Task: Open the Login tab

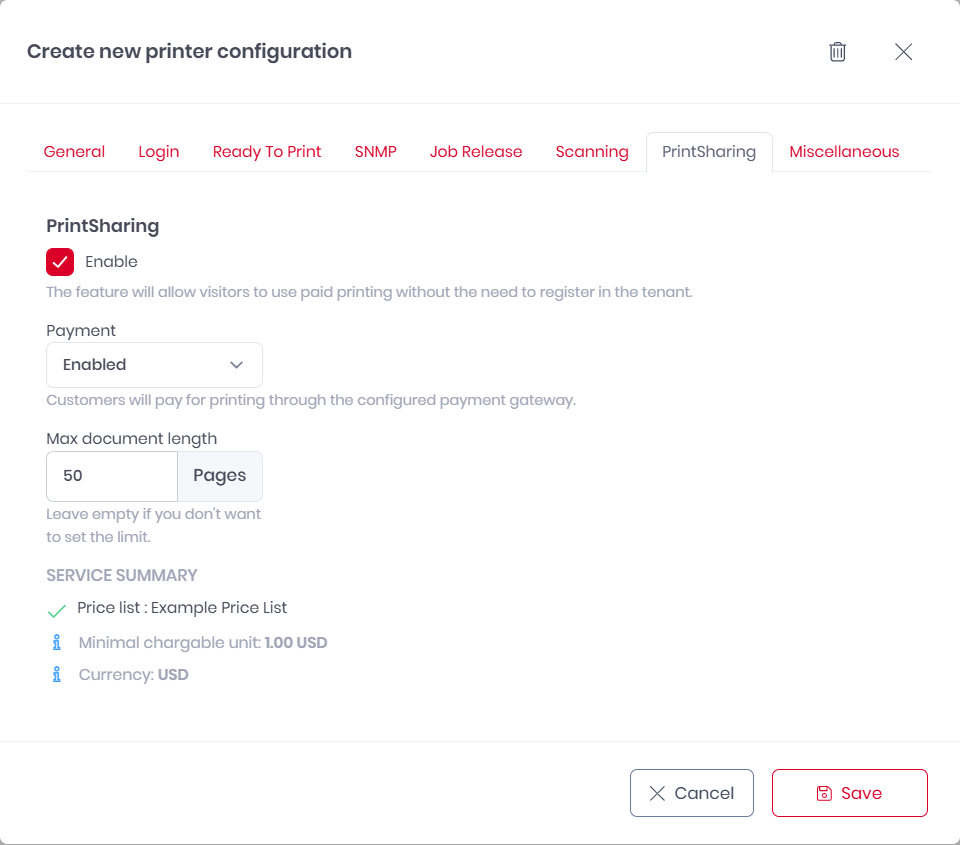Action: pos(159,152)
